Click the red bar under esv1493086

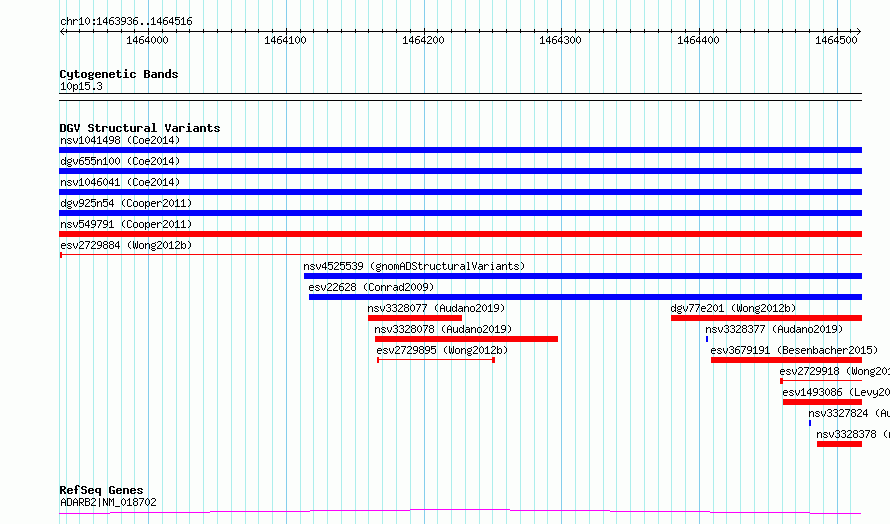click(x=822, y=402)
